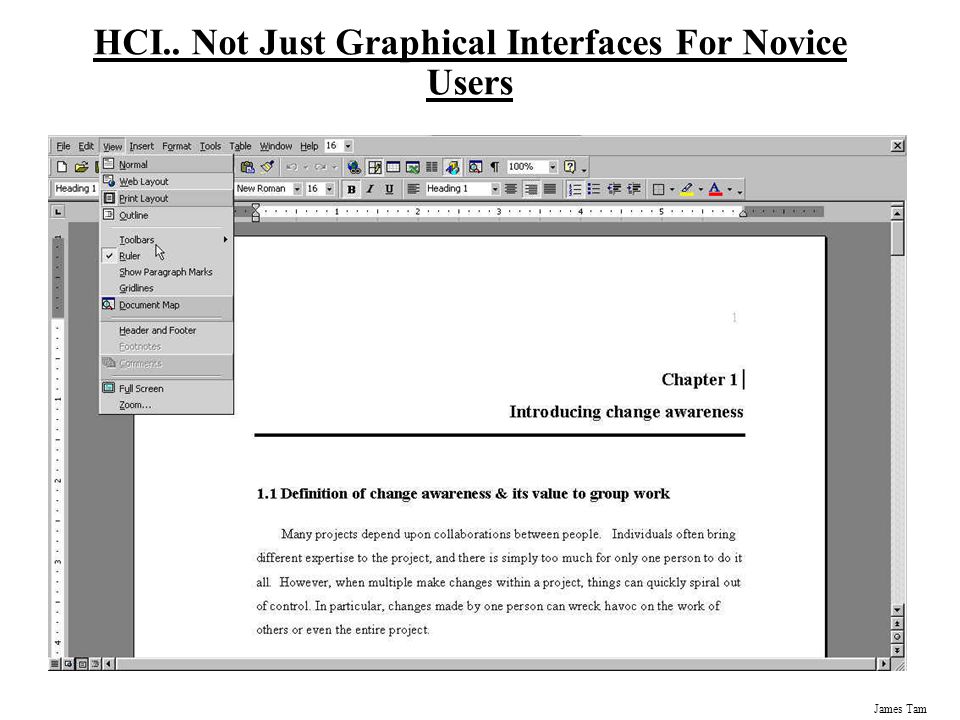960x720 pixels.
Task: Click the Columns icon
Action: (432, 167)
